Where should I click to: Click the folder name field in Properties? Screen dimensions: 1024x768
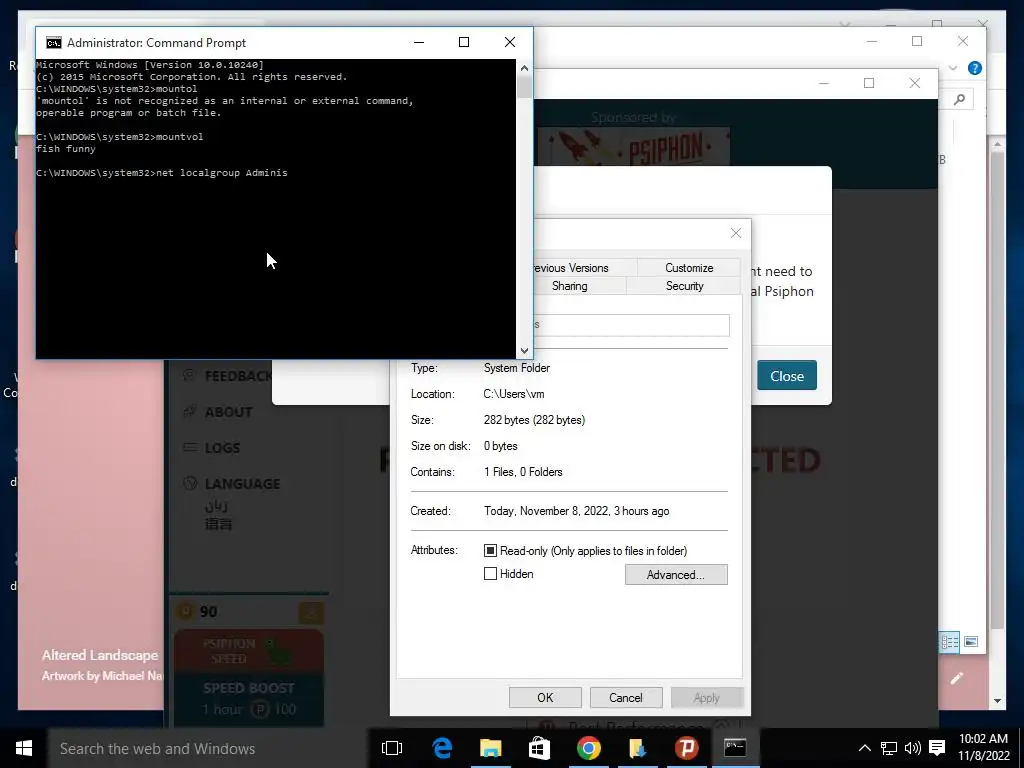coord(631,325)
